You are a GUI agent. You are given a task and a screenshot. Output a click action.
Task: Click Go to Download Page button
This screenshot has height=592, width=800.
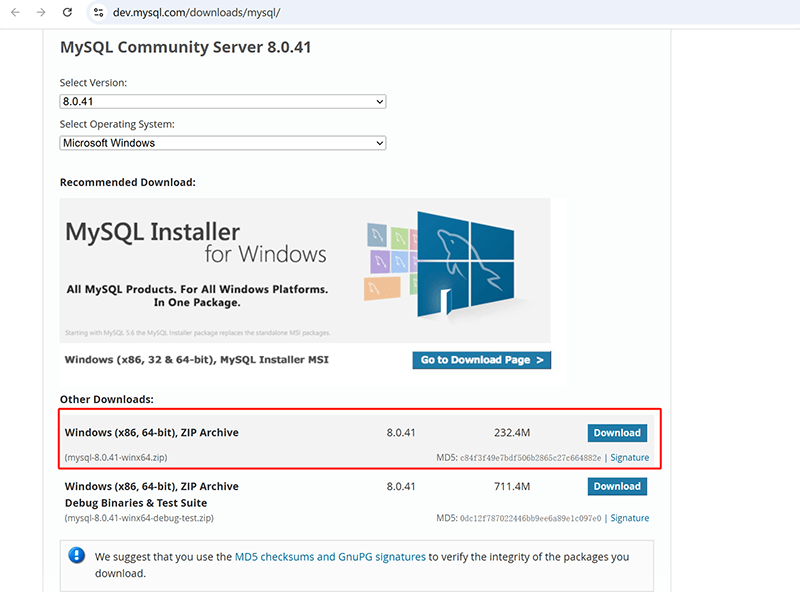(482, 360)
